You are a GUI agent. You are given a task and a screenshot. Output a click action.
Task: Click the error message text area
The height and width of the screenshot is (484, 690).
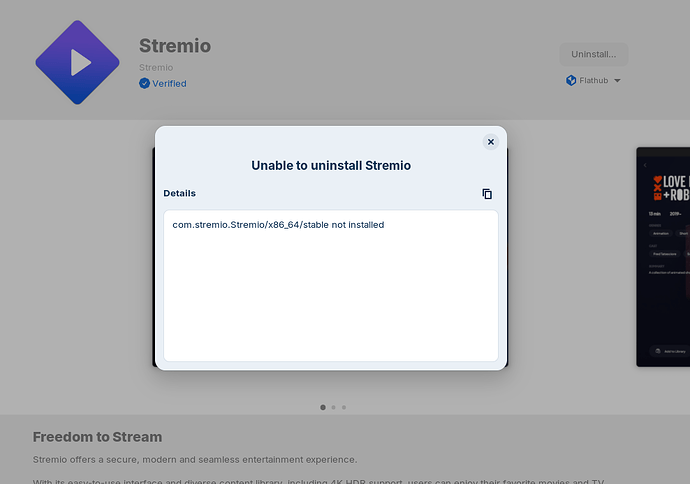[331, 286]
